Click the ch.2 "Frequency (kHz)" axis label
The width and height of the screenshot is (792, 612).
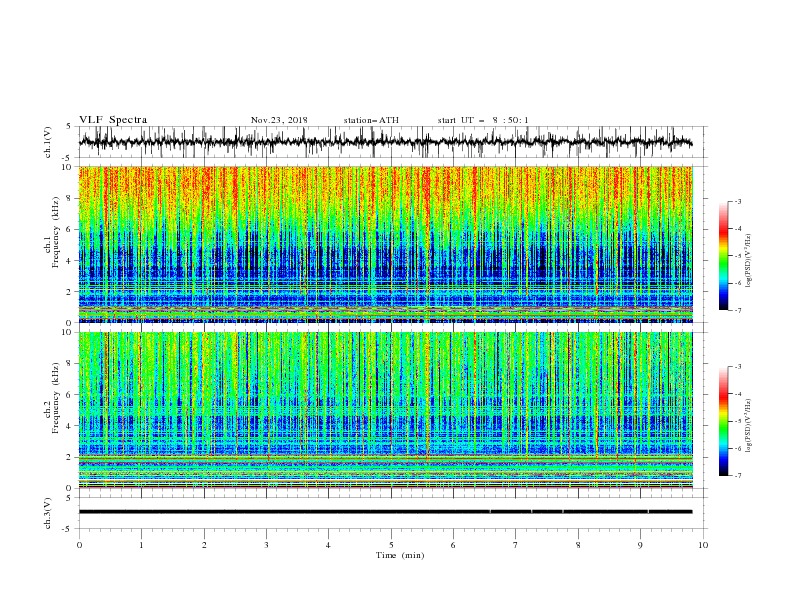click(56, 398)
